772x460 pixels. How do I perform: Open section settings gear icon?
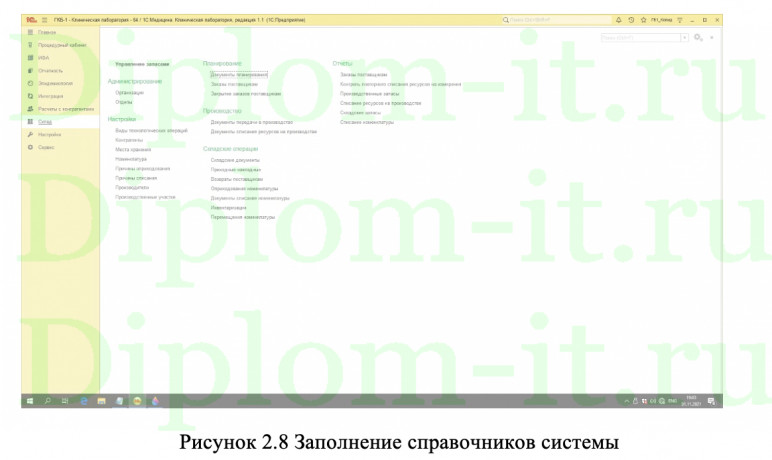tap(698, 37)
